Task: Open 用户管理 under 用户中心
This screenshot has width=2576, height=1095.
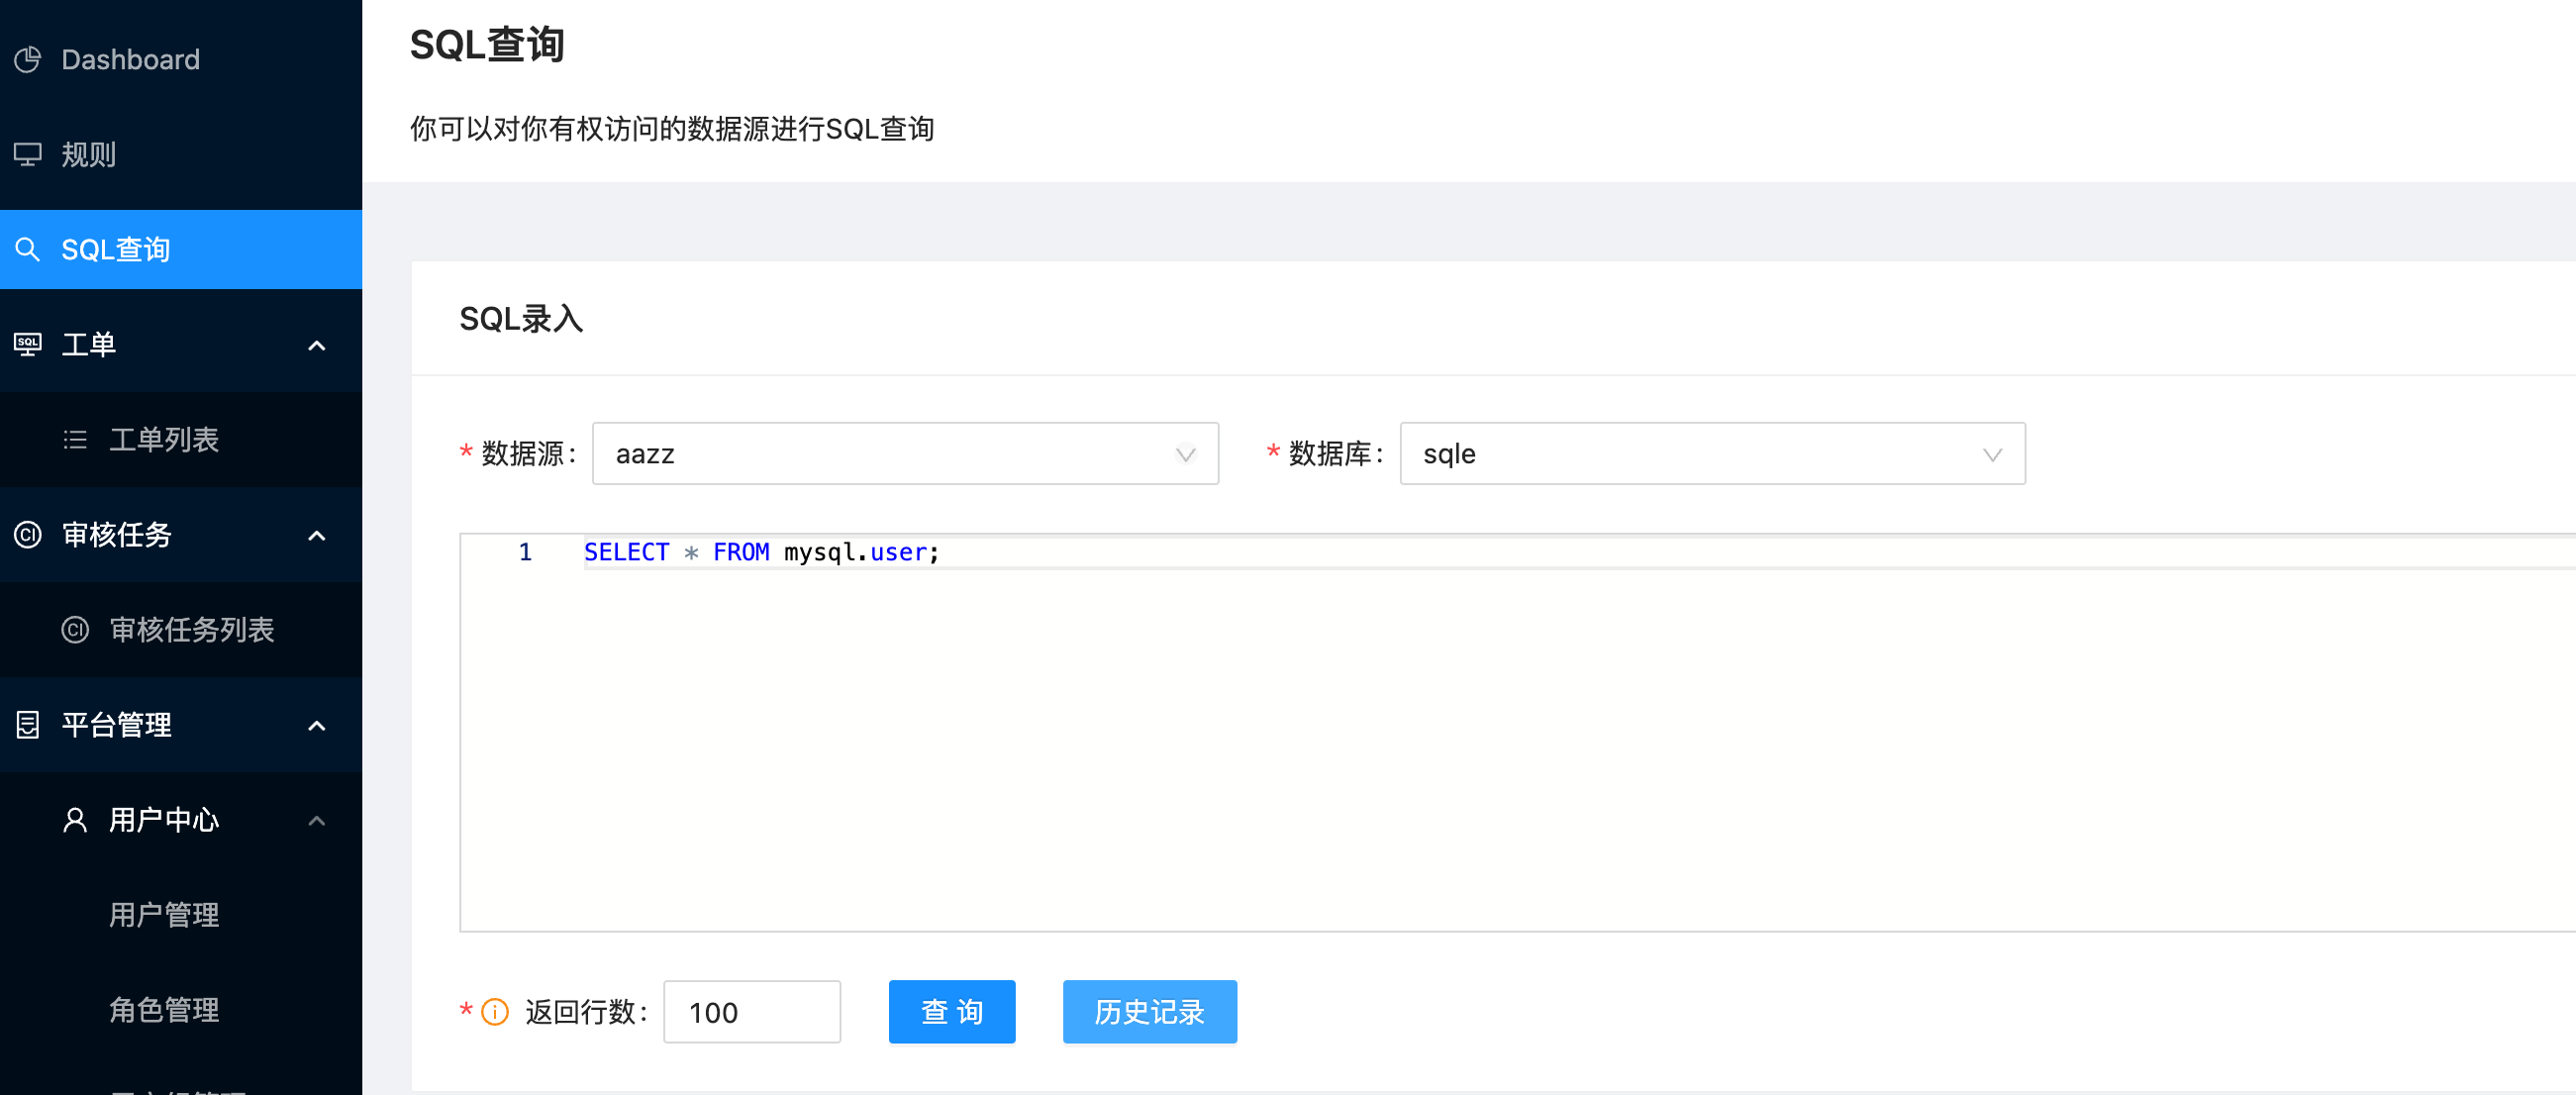Action: click(181, 915)
